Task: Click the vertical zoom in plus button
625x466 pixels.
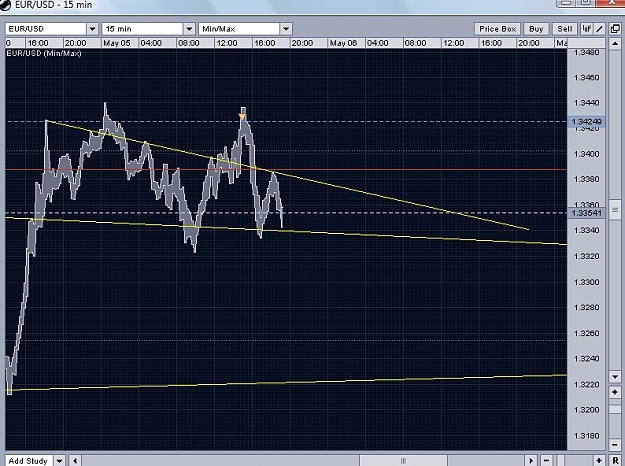Action: pyautogui.click(x=615, y=392)
